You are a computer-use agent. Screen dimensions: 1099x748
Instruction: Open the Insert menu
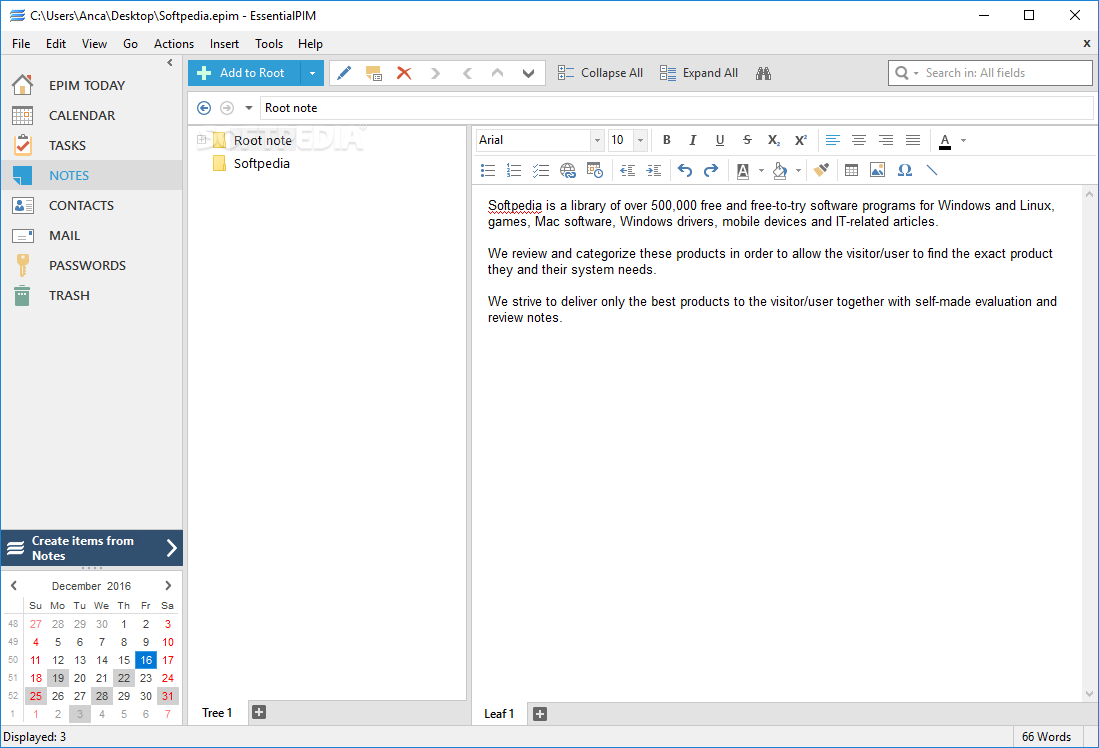(x=224, y=43)
